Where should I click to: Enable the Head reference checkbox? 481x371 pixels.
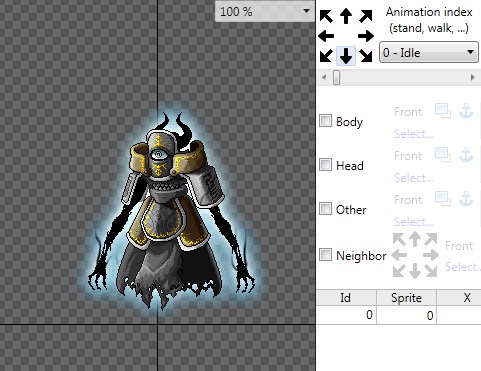tap(325, 165)
